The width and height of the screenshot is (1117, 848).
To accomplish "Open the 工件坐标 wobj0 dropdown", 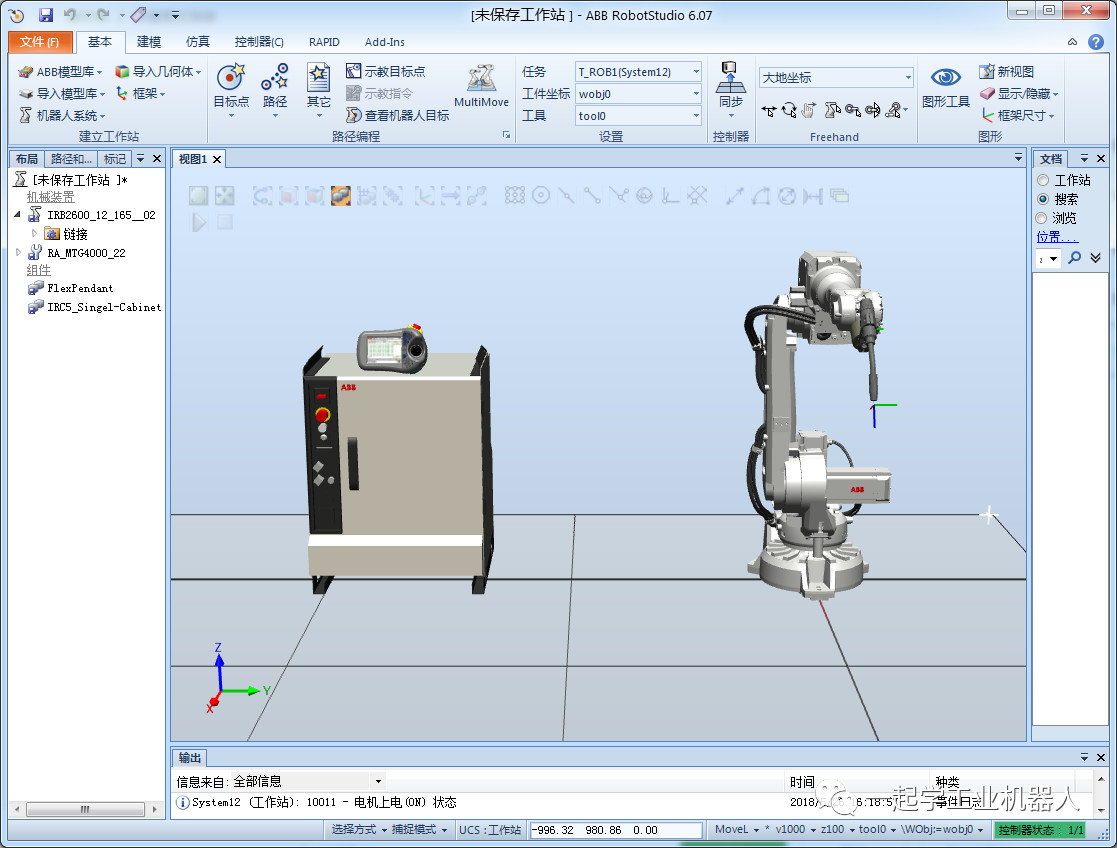I will click(696, 94).
